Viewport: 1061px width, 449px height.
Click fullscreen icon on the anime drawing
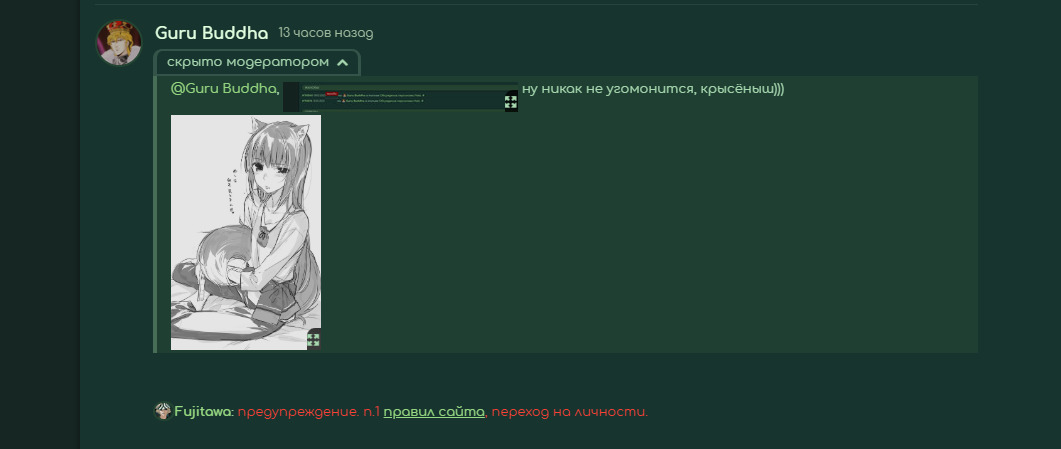click(x=313, y=340)
